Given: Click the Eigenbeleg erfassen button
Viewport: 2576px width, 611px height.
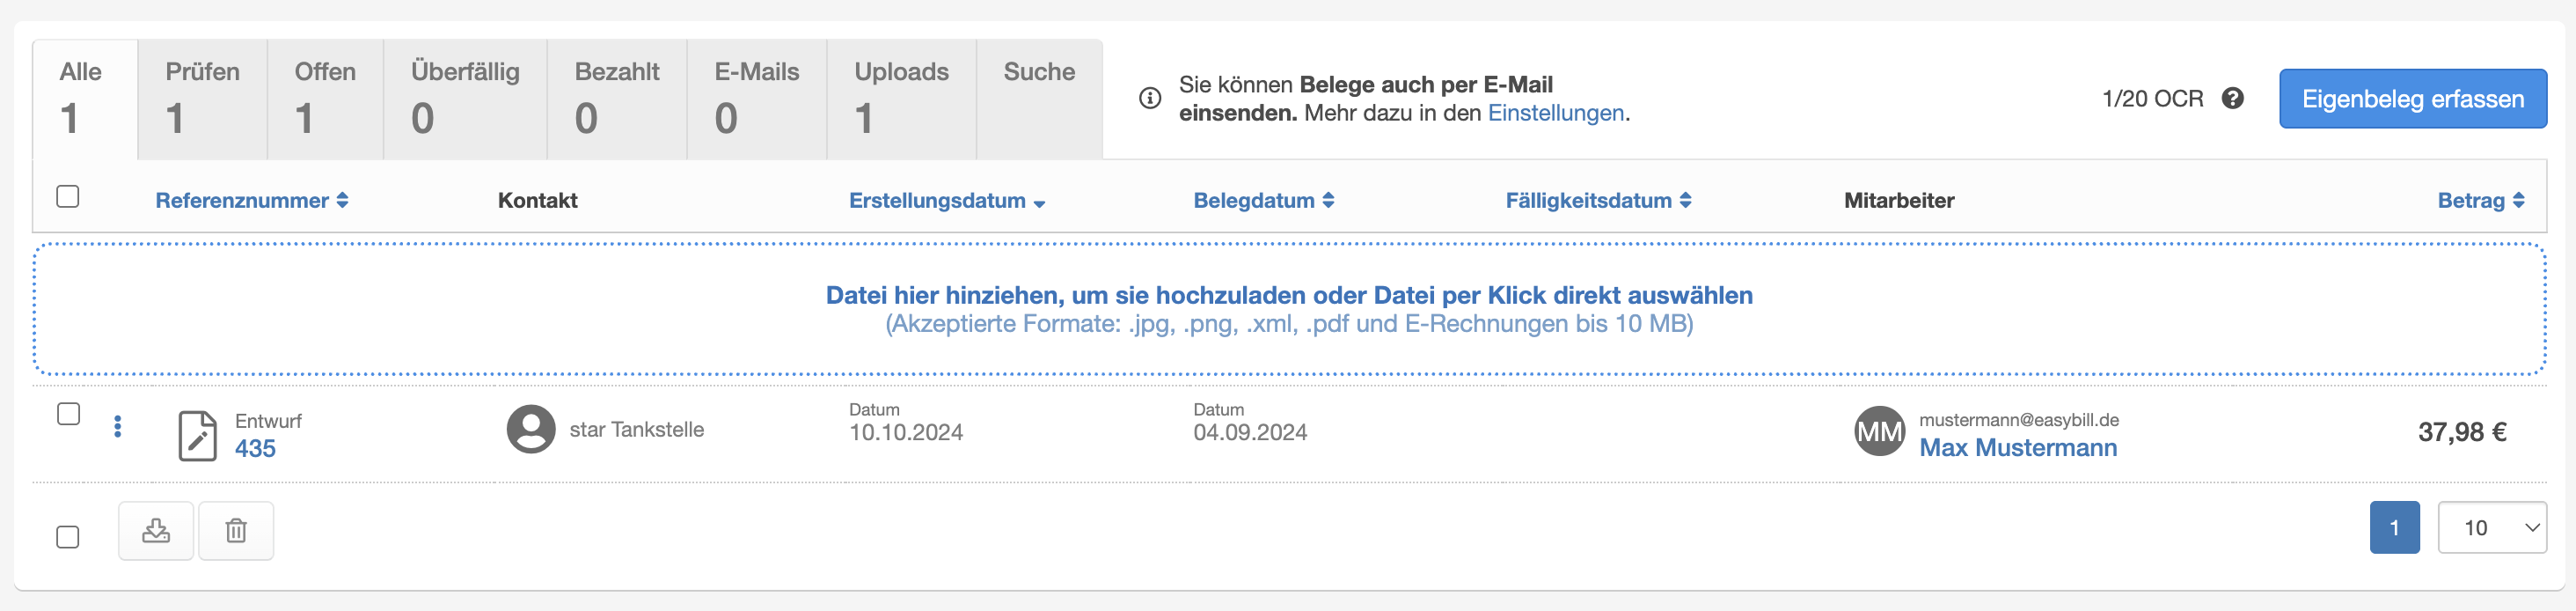Looking at the screenshot, I should tap(2412, 99).
